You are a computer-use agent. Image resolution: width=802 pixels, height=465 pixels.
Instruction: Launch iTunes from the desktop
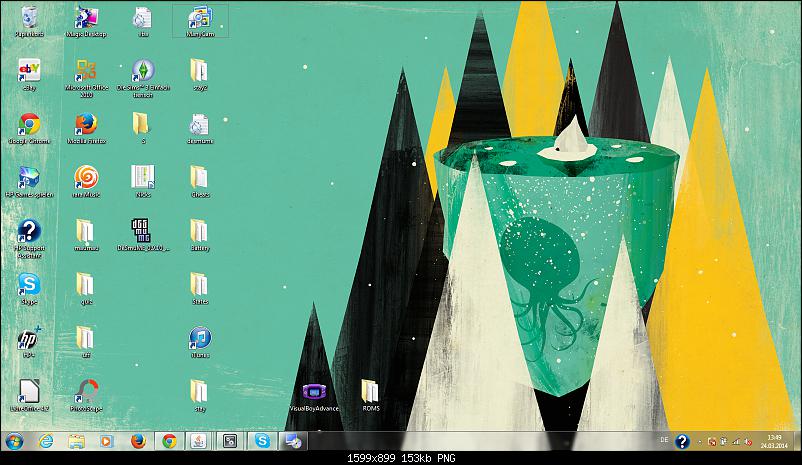click(200, 342)
